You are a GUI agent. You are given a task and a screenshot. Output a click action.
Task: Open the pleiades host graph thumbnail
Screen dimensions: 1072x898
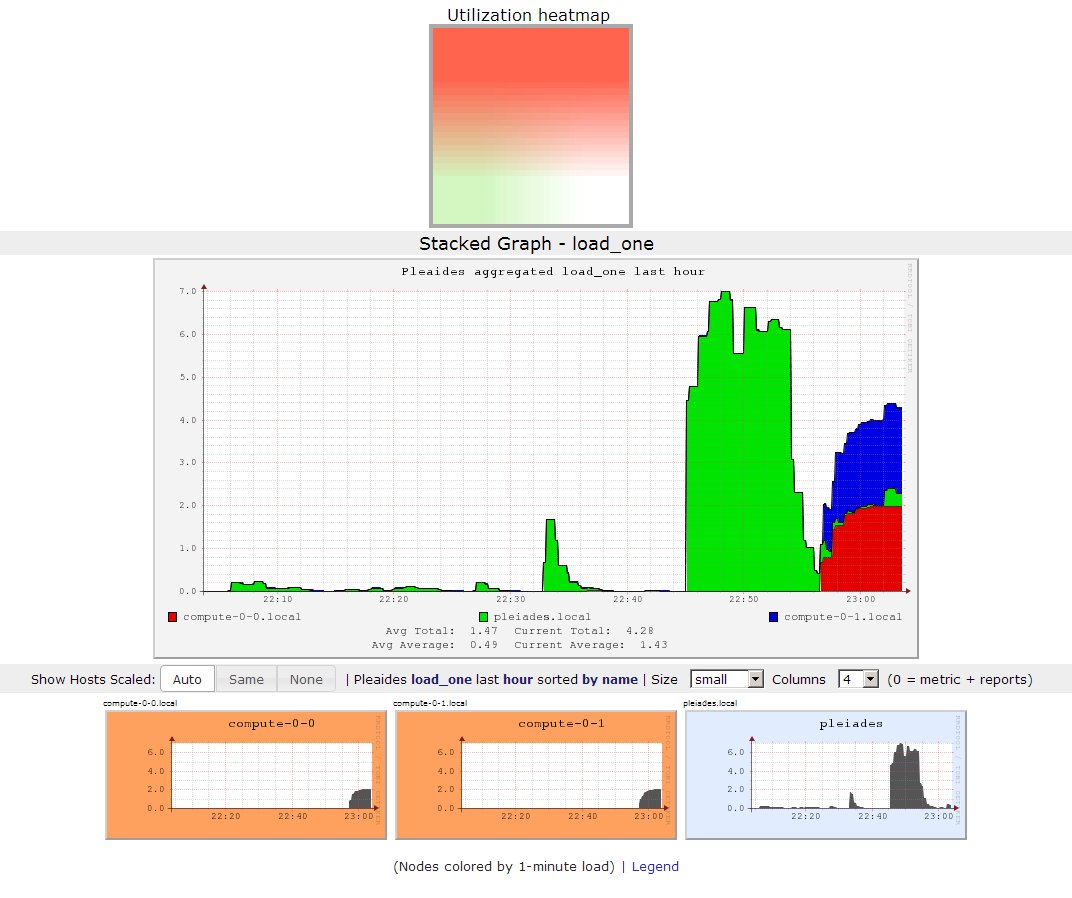[826, 775]
